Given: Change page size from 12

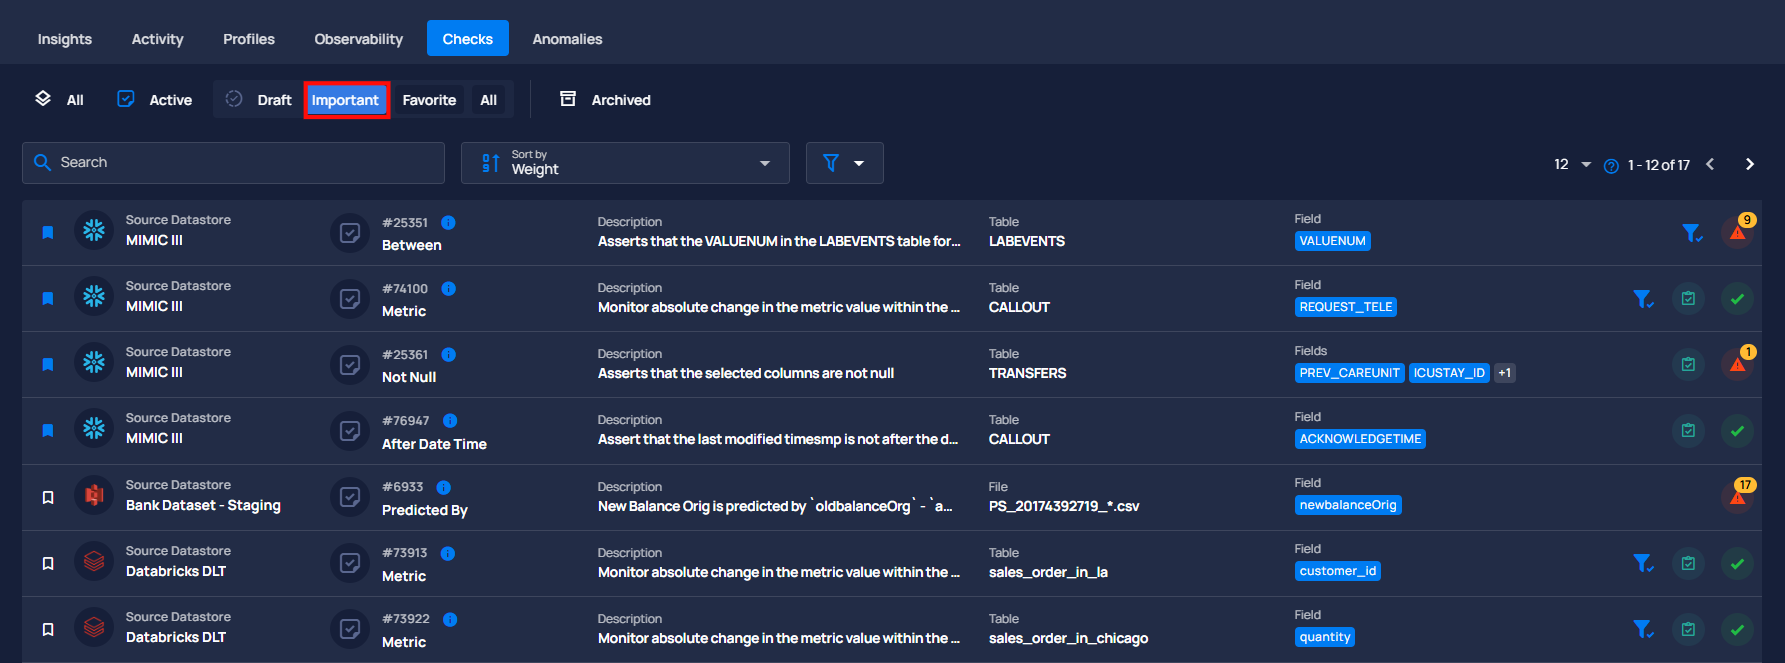Looking at the screenshot, I should [x=1571, y=164].
